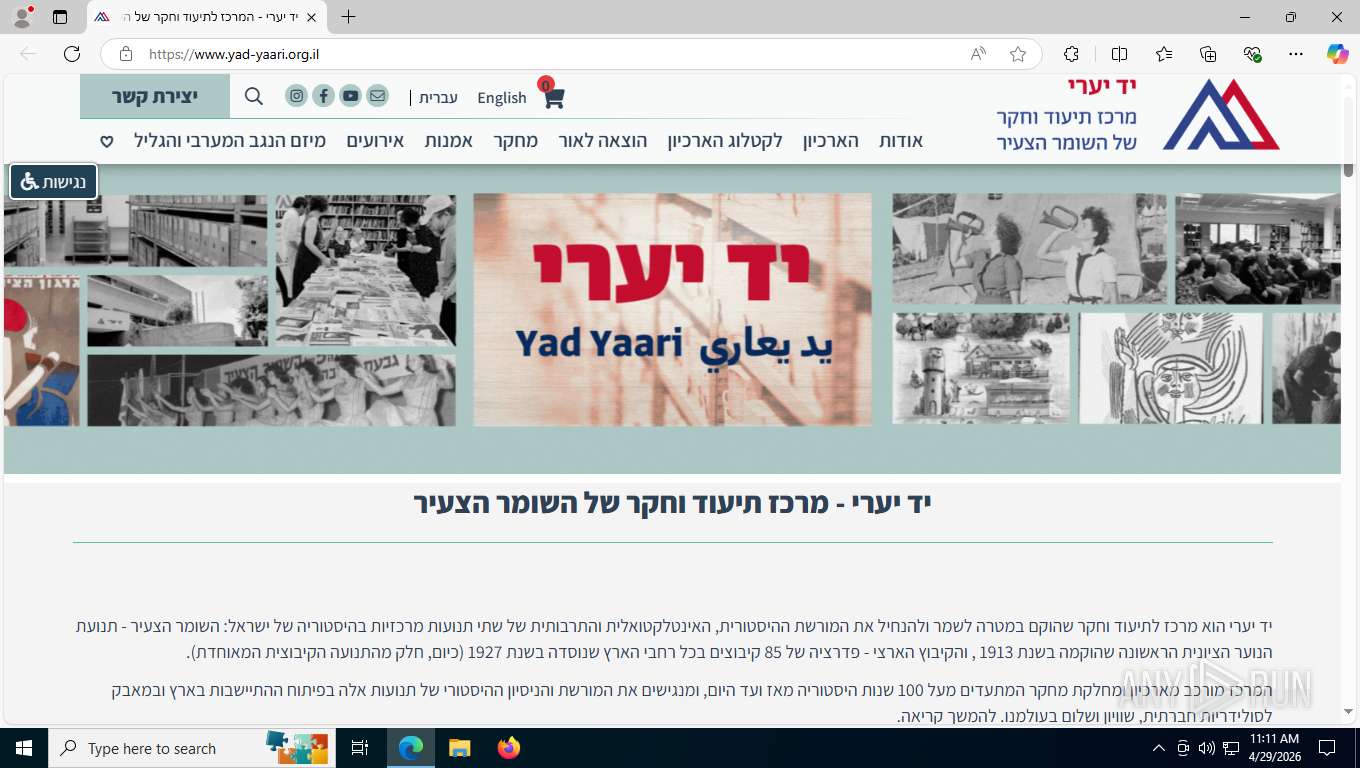Click the line-drawing face artwork thumbnail

(x=1170, y=368)
